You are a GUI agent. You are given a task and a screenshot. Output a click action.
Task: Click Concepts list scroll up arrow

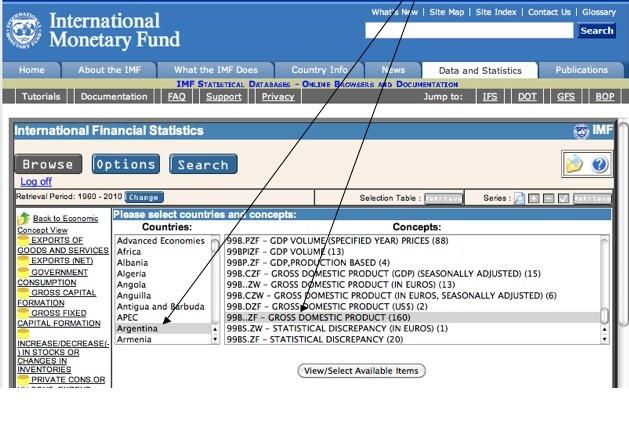(605, 329)
